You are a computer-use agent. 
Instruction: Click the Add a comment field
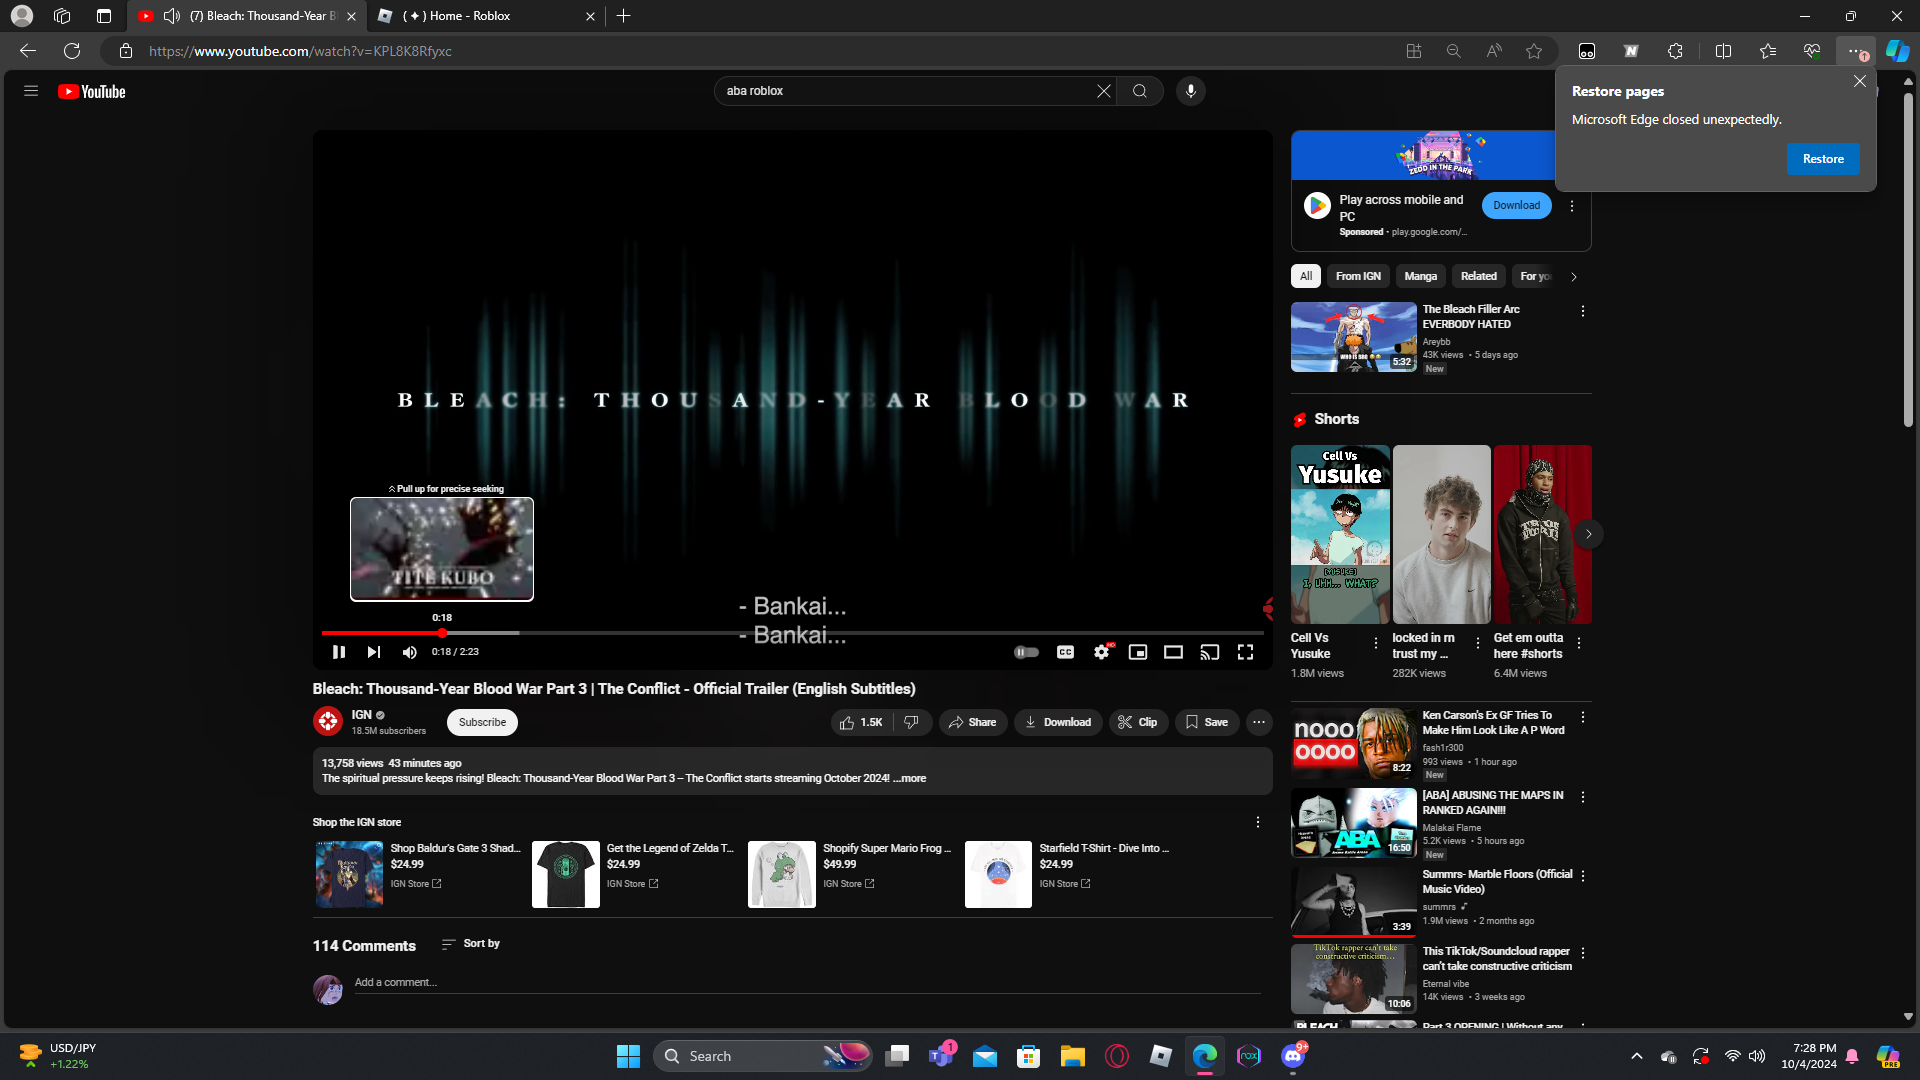(807, 983)
